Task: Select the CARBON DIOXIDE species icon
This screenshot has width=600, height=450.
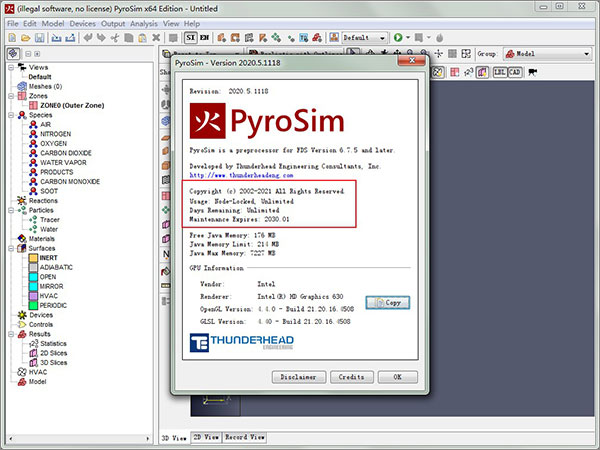Action: pyautogui.click(x=33, y=152)
